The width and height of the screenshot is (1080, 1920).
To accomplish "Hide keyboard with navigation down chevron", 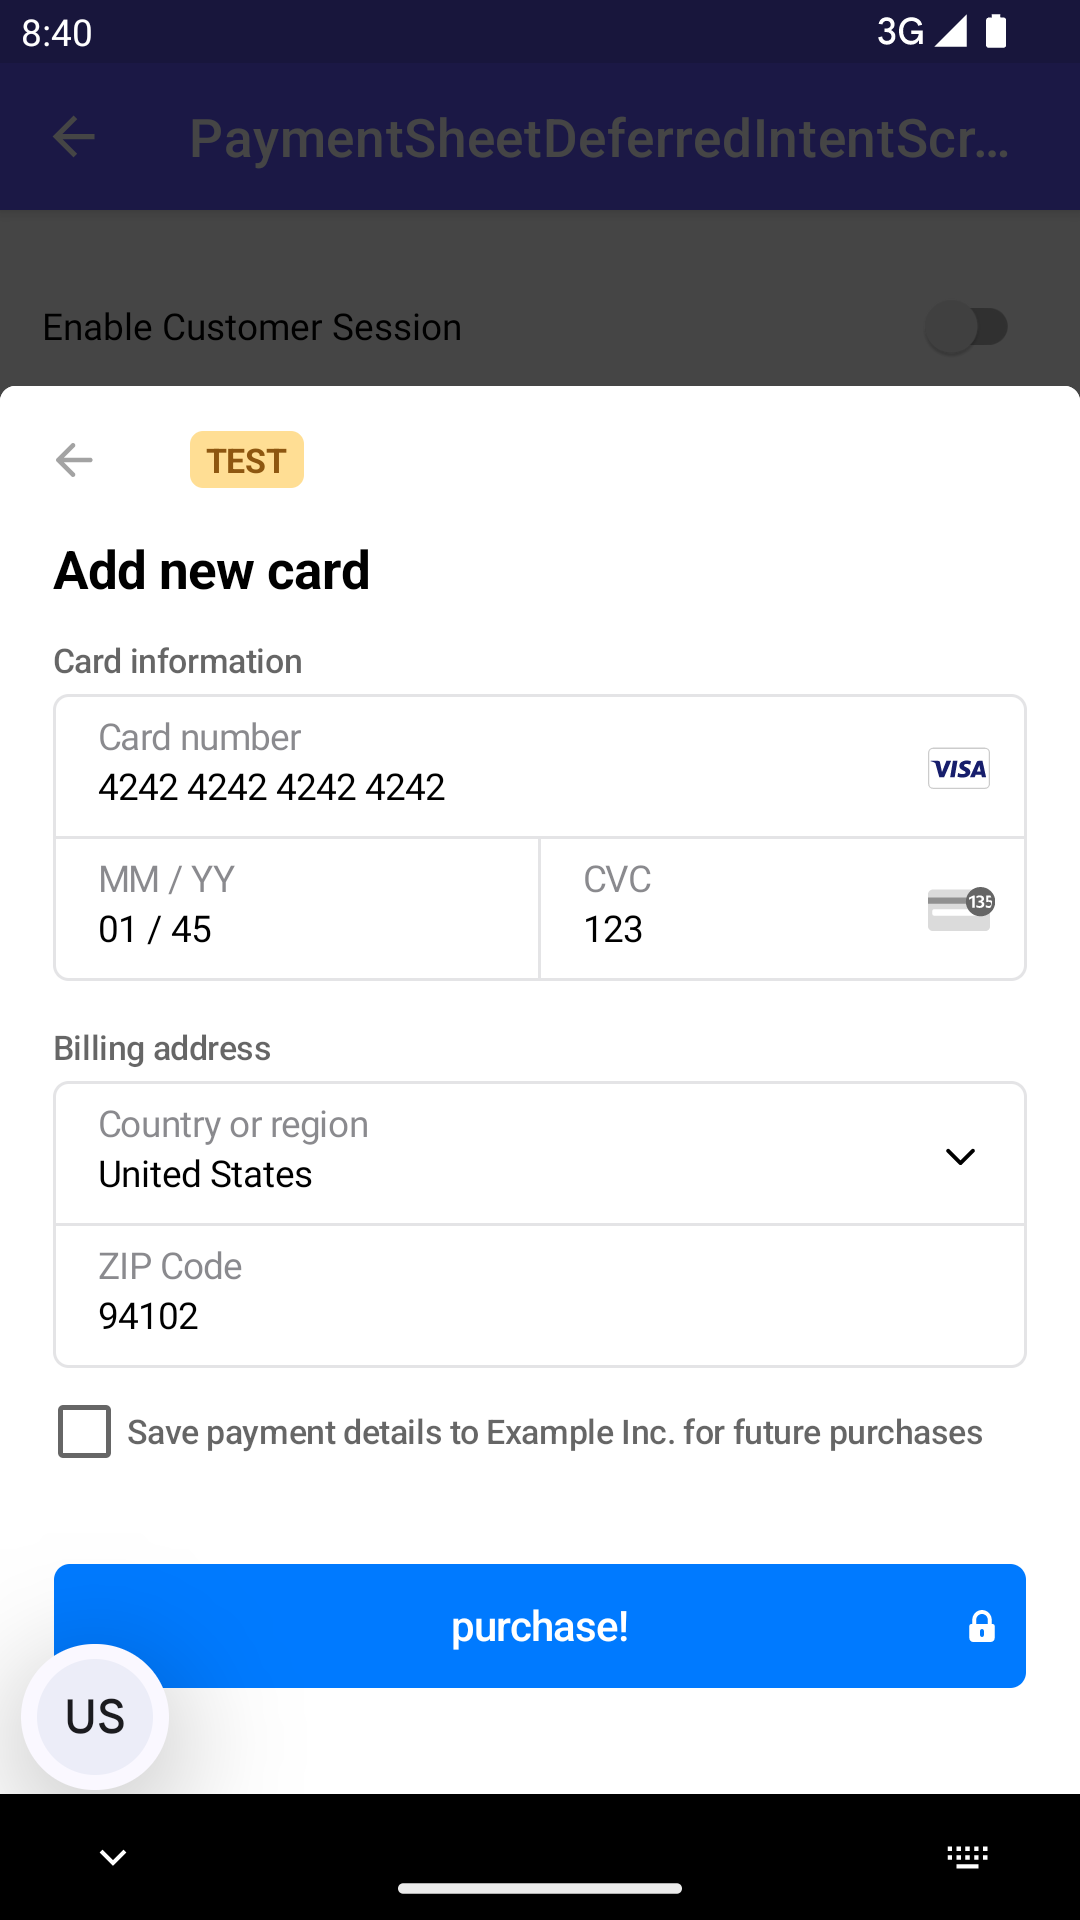I will pyautogui.click(x=113, y=1857).
